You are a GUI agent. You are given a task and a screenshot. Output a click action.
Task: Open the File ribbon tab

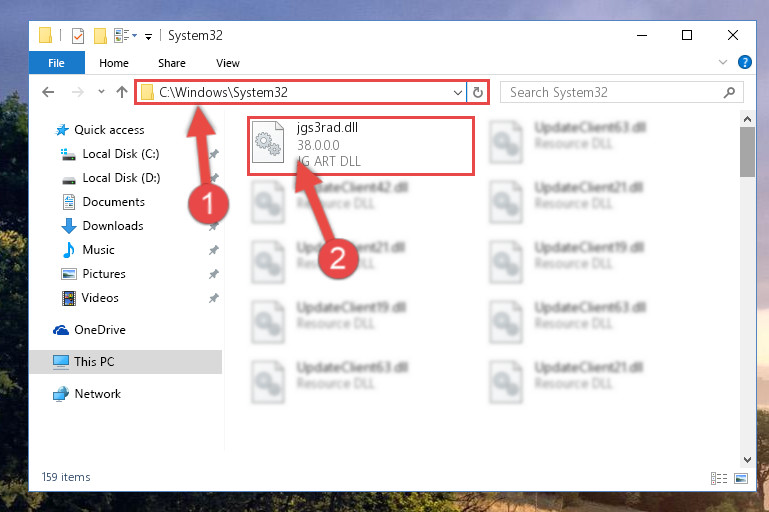[x=56, y=63]
